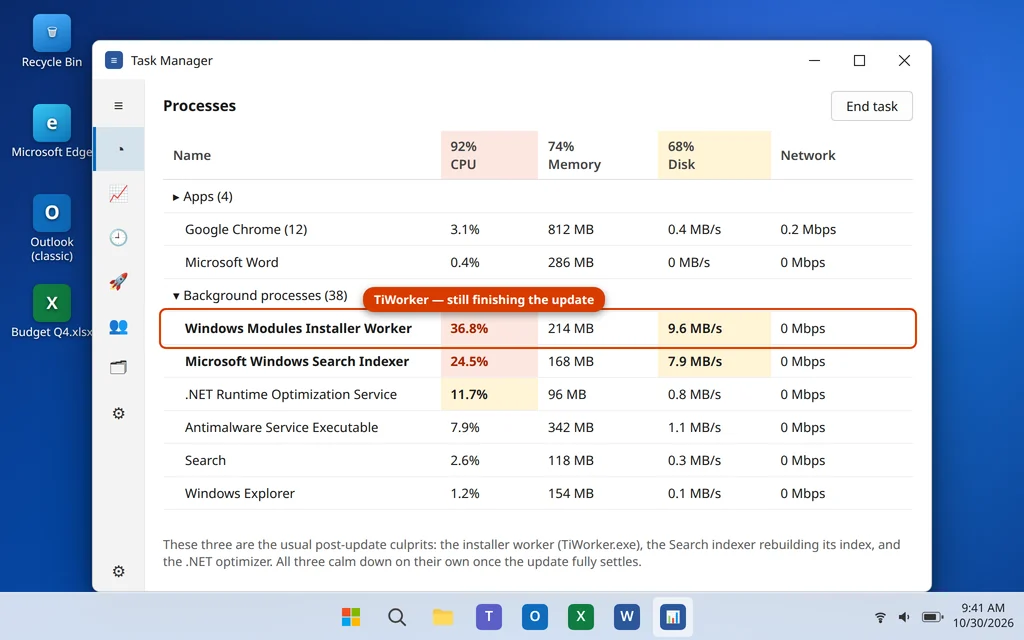Click the Processes page heading
The height and width of the screenshot is (640, 1024).
click(x=199, y=106)
